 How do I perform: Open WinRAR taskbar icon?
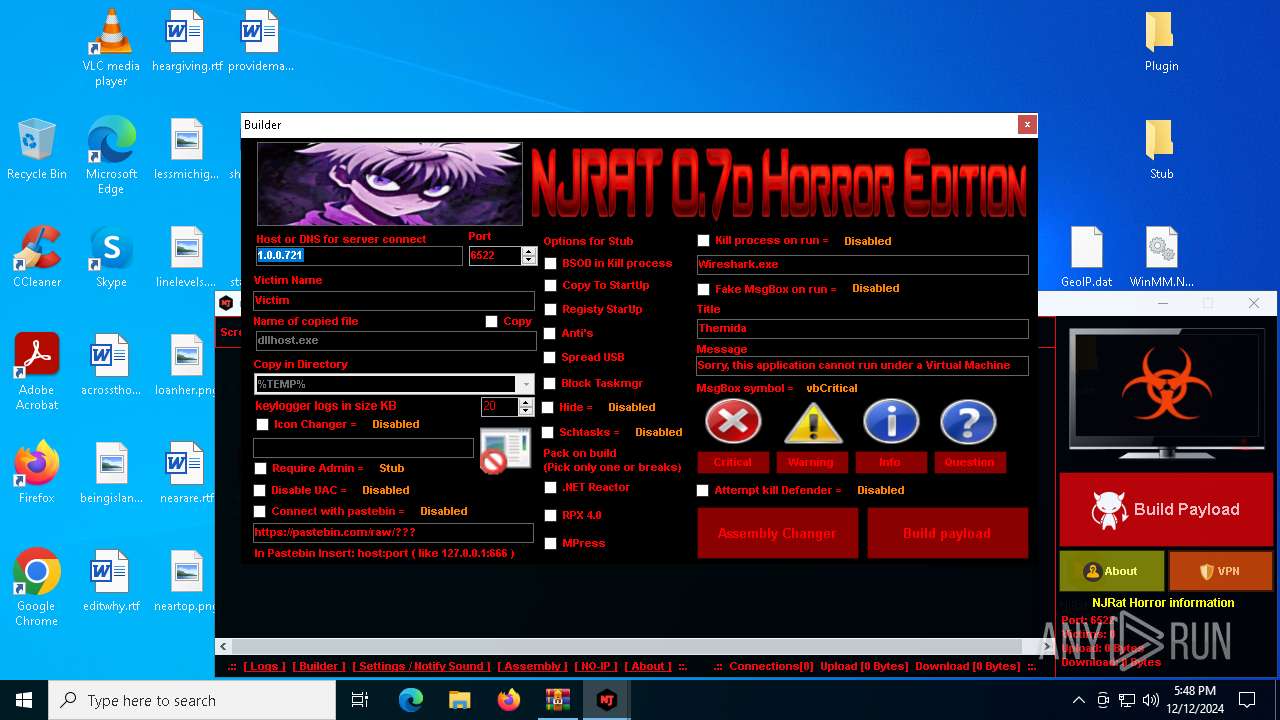click(x=557, y=700)
